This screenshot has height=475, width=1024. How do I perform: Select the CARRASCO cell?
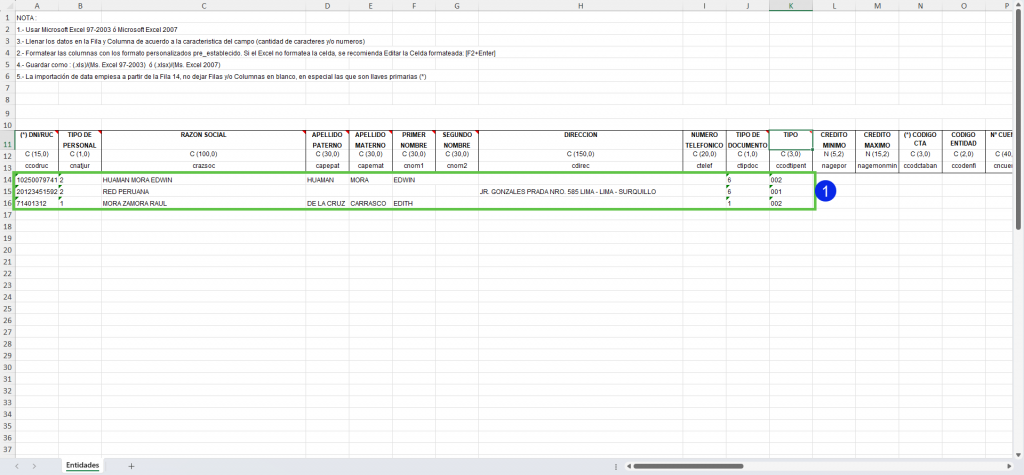pyautogui.click(x=370, y=203)
